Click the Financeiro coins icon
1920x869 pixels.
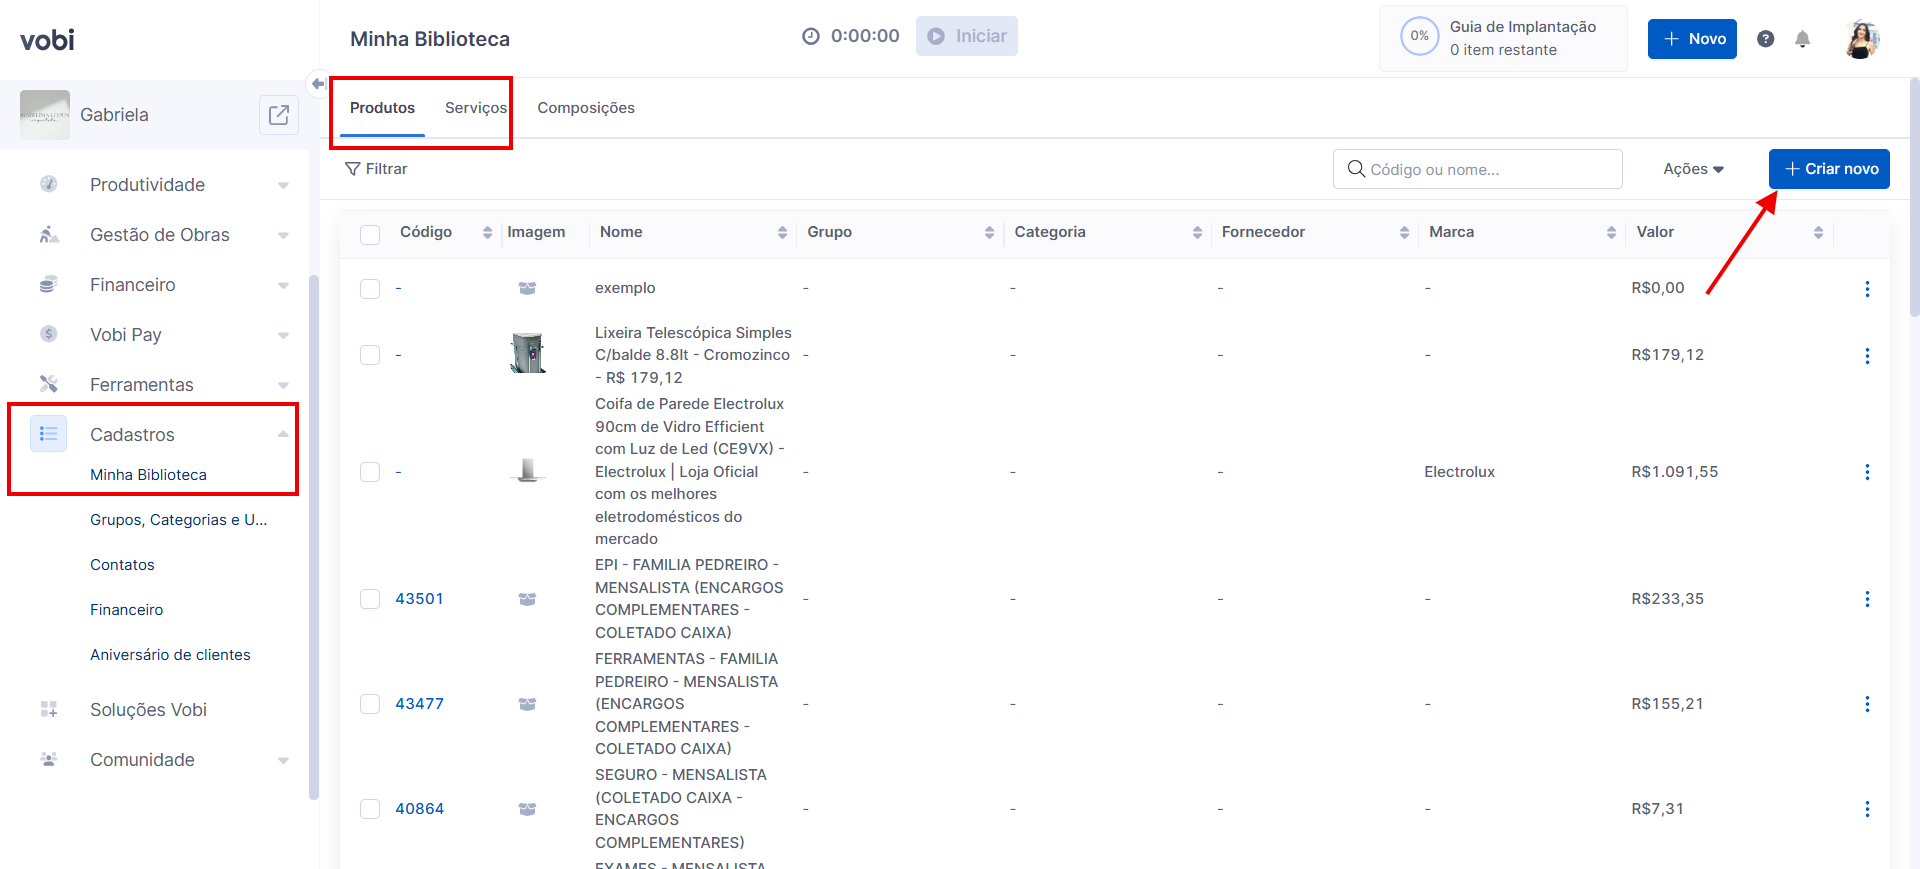48,284
